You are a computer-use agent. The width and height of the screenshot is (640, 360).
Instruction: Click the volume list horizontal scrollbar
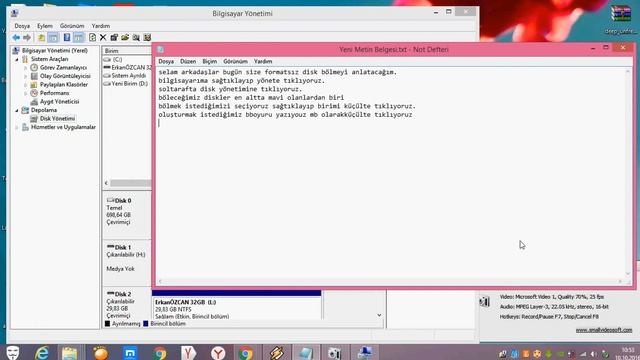point(130,183)
